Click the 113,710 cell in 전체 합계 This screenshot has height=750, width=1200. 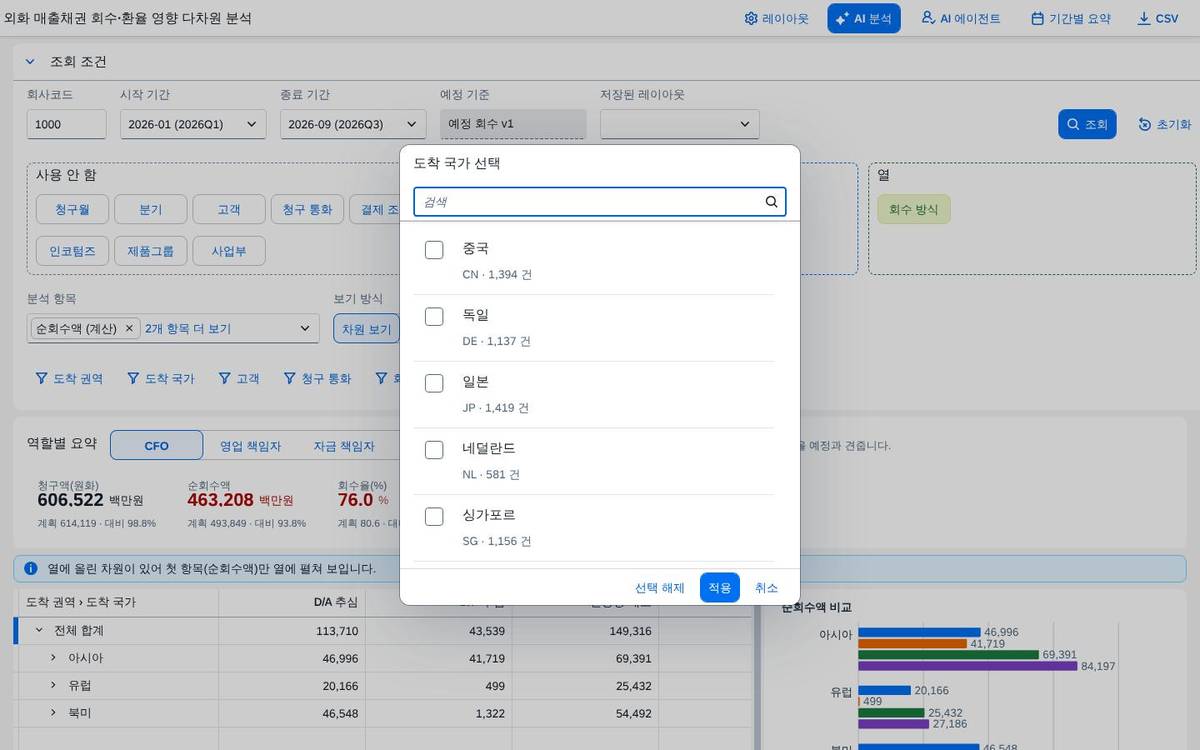(291, 631)
